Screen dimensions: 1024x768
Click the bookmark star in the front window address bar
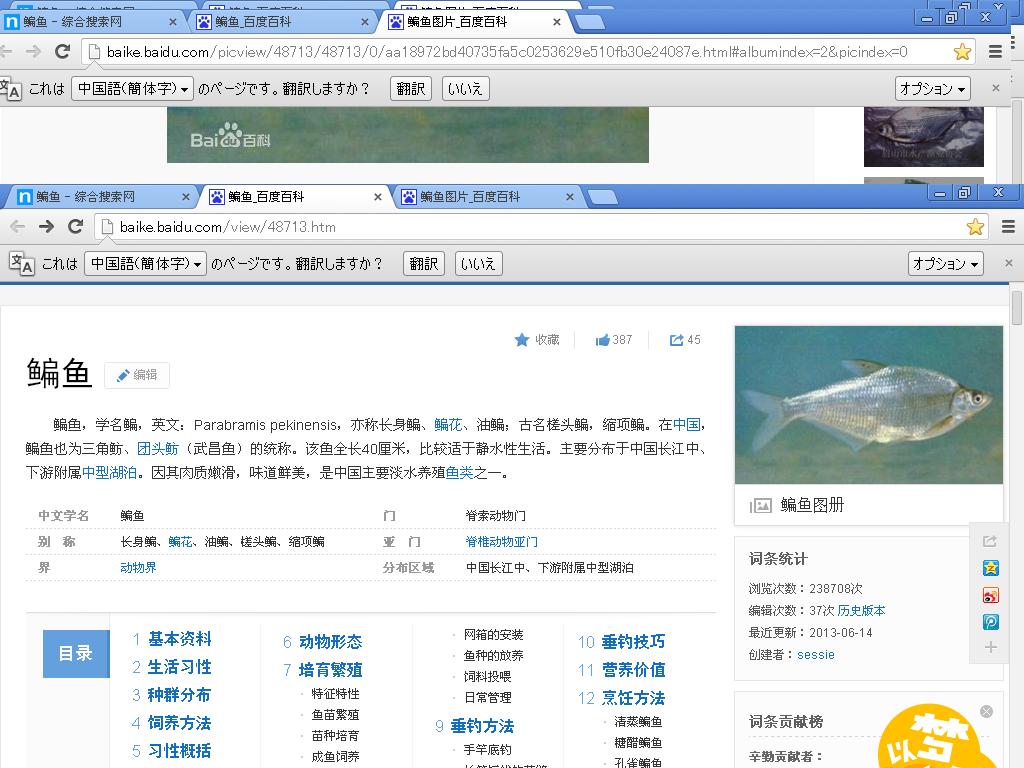[975, 227]
